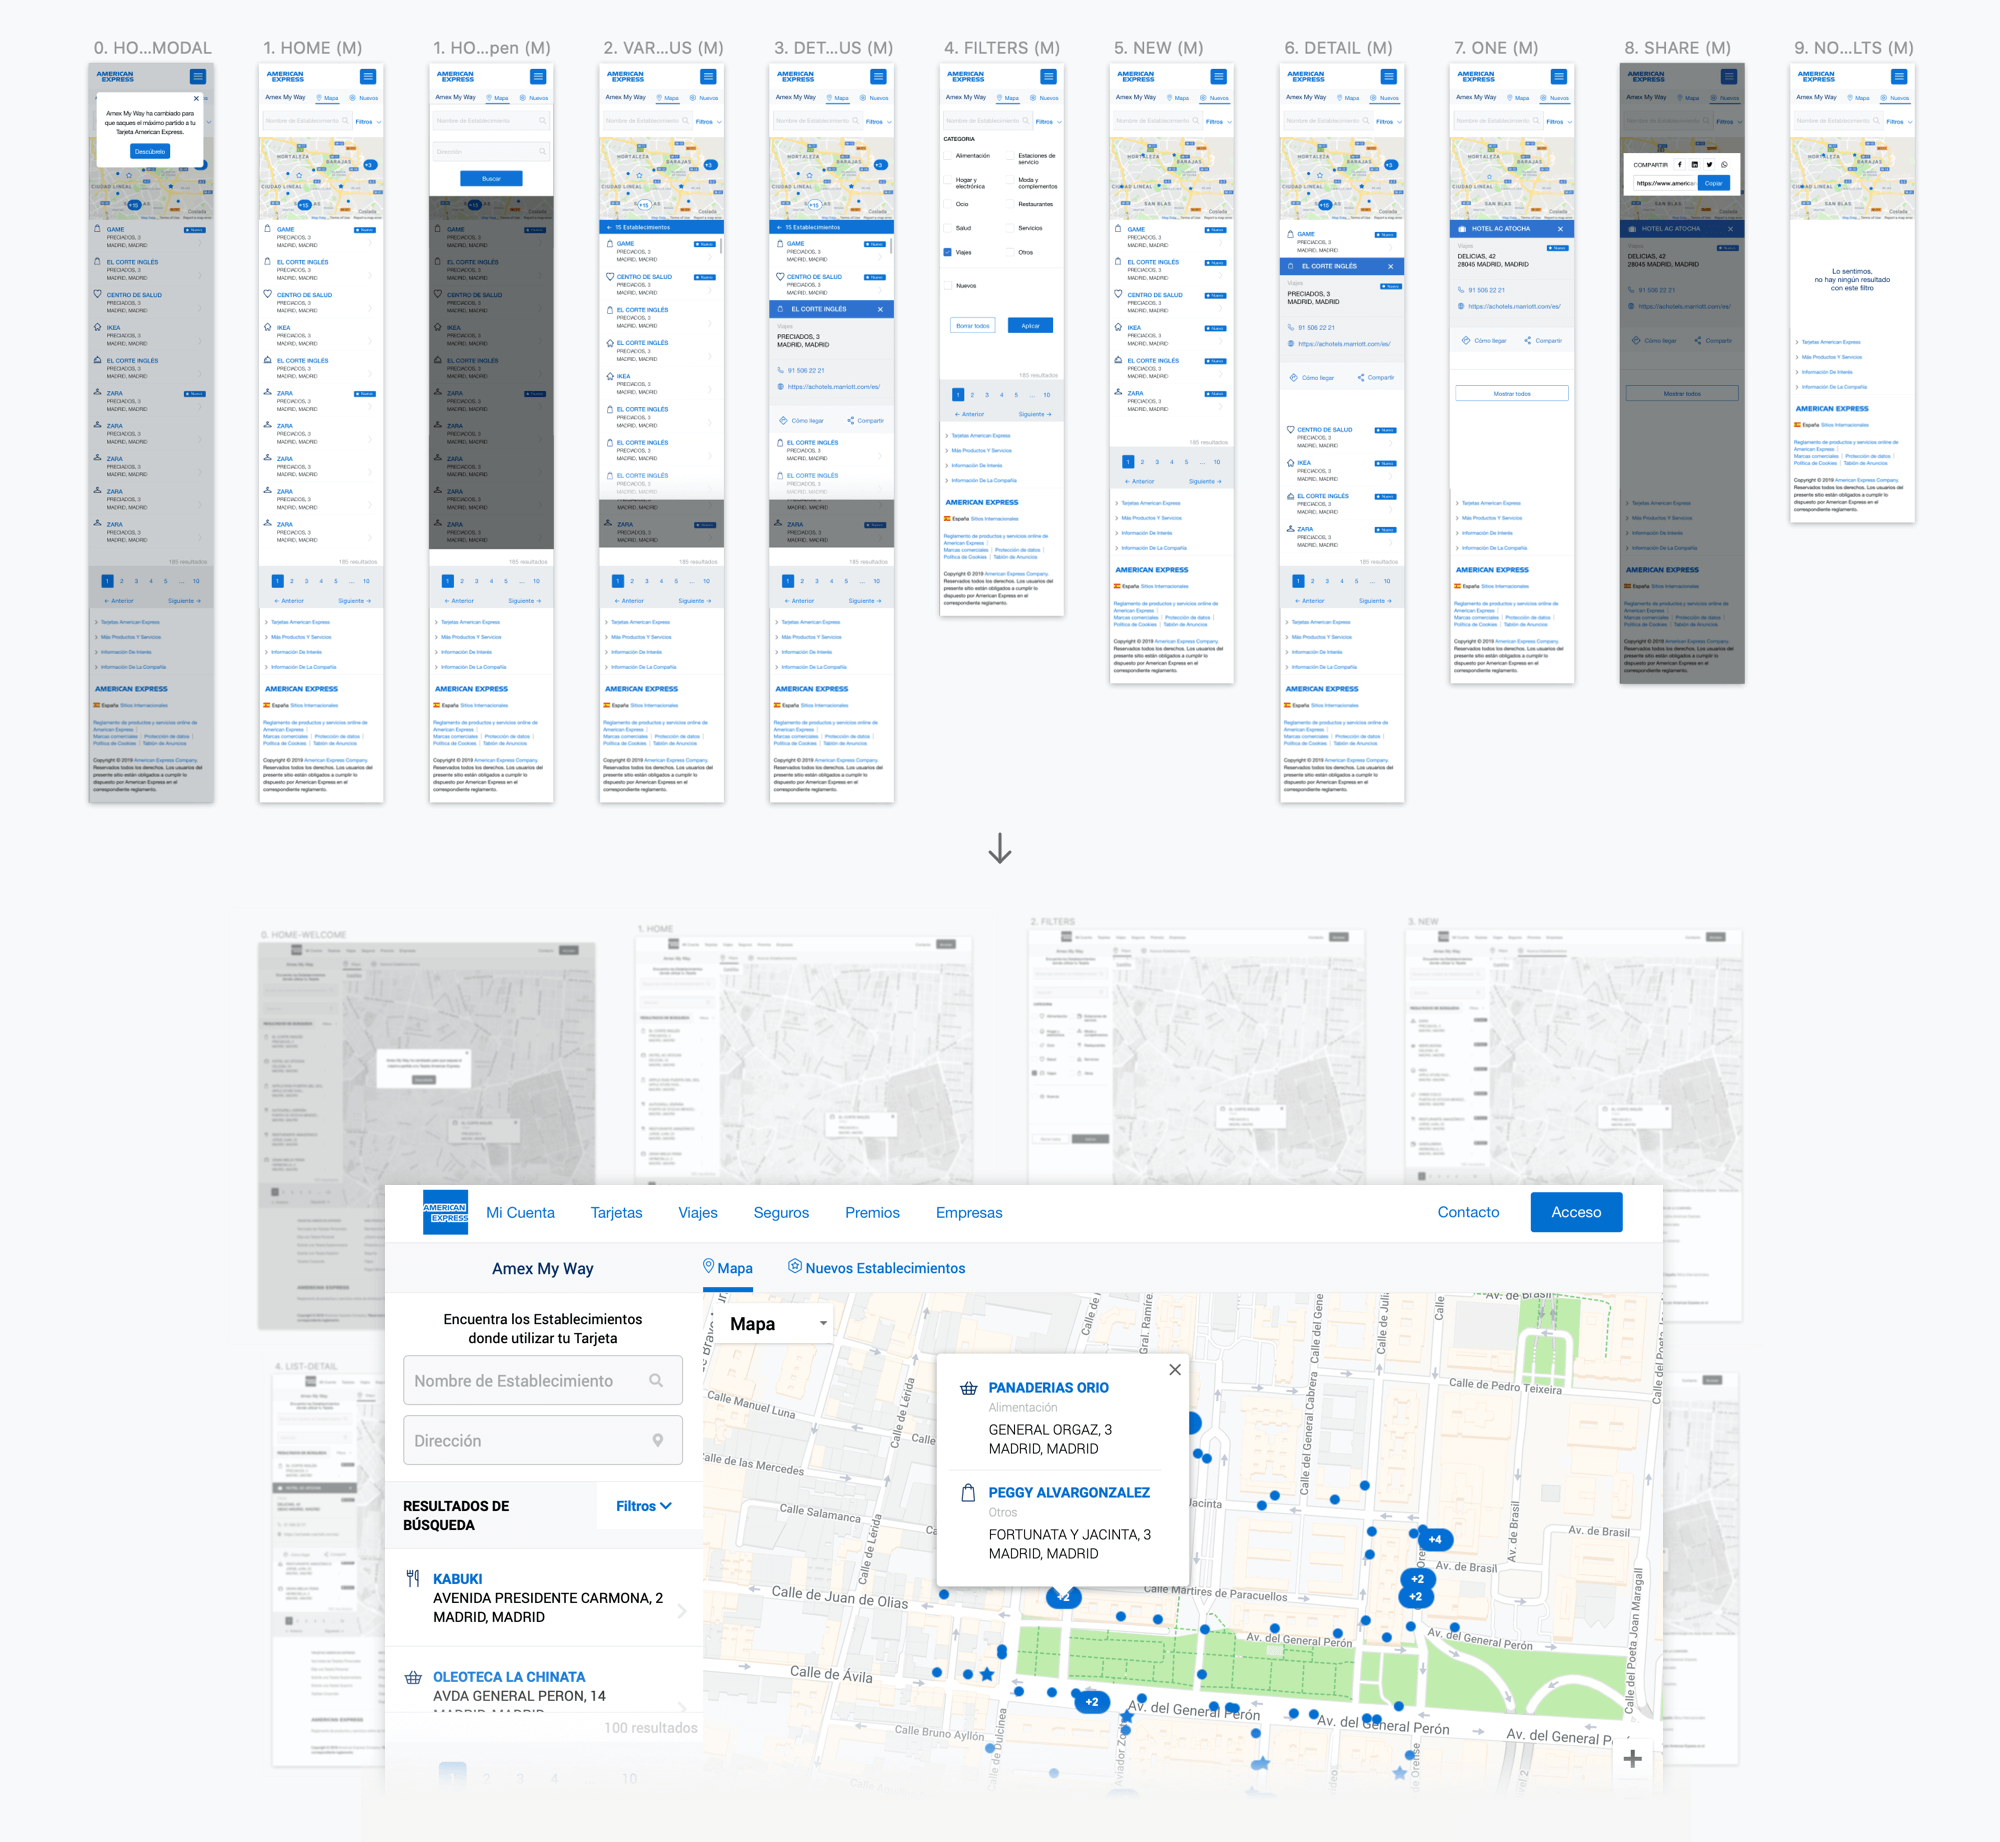This screenshot has width=2000, height=1842.
Task: Switch to Nuevos Establecimientos tab
Action: coord(877,1268)
